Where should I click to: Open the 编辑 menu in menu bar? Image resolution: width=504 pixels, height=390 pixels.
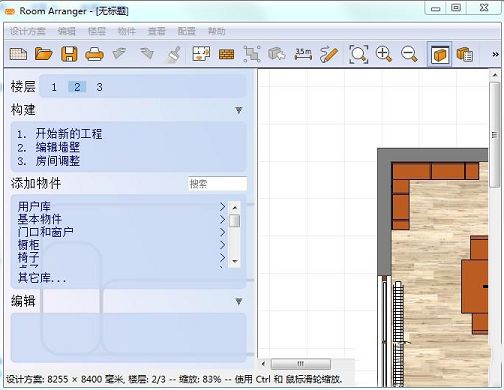tap(66, 31)
